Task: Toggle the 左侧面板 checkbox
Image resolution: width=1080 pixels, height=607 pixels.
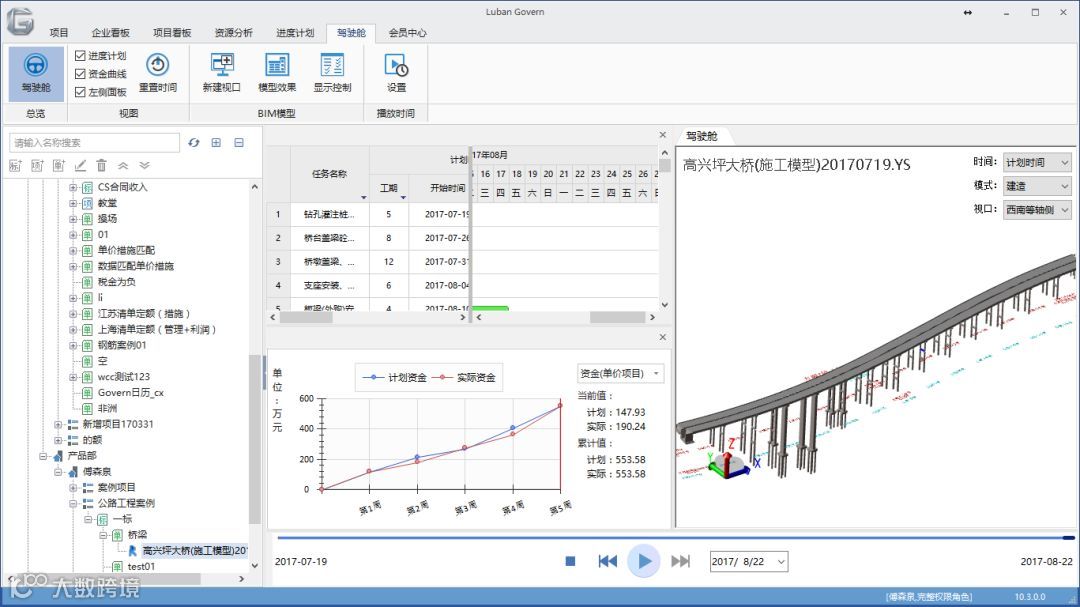Action: click(x=80, y=92)
